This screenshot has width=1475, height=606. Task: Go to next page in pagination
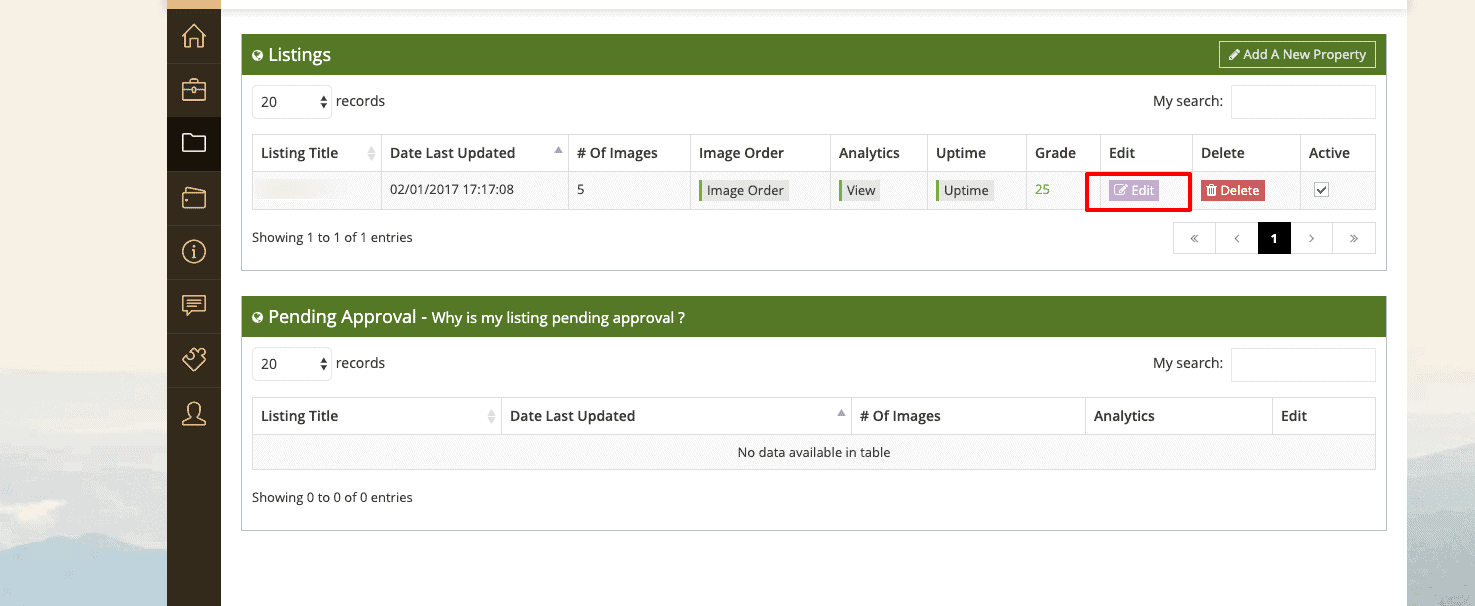click(1311, 239)
